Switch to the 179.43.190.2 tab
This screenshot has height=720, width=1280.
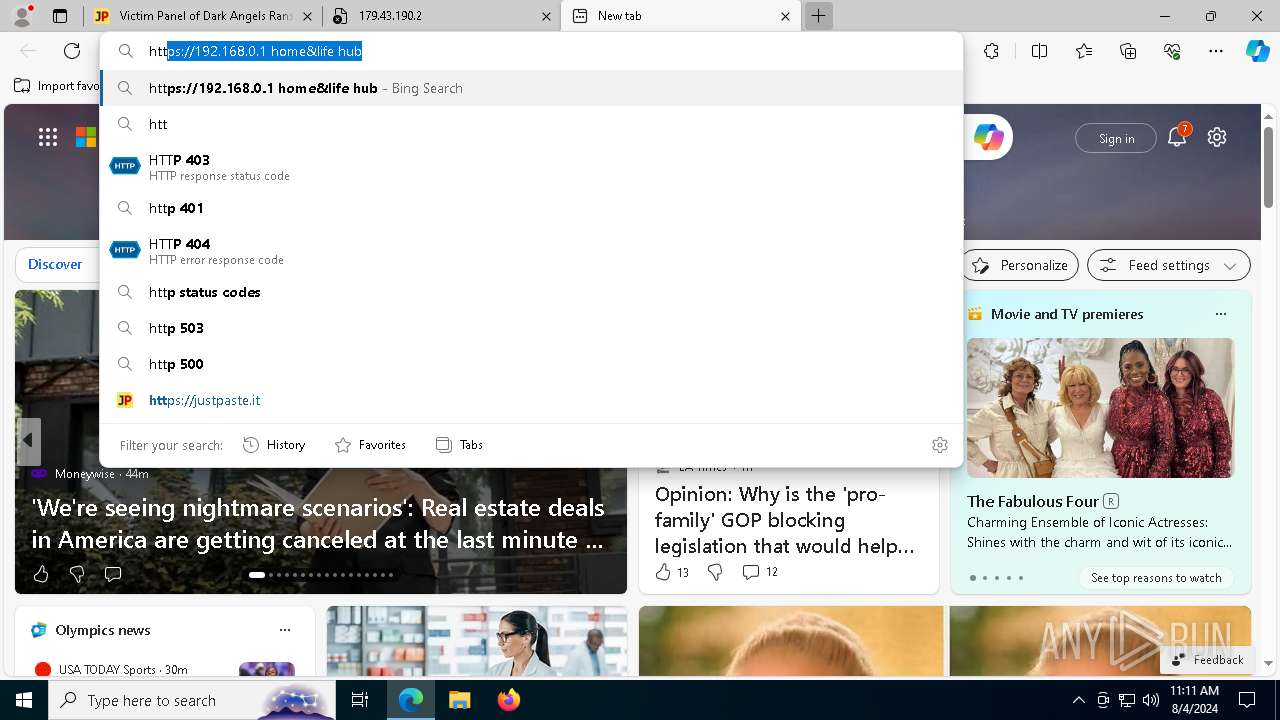441,16
